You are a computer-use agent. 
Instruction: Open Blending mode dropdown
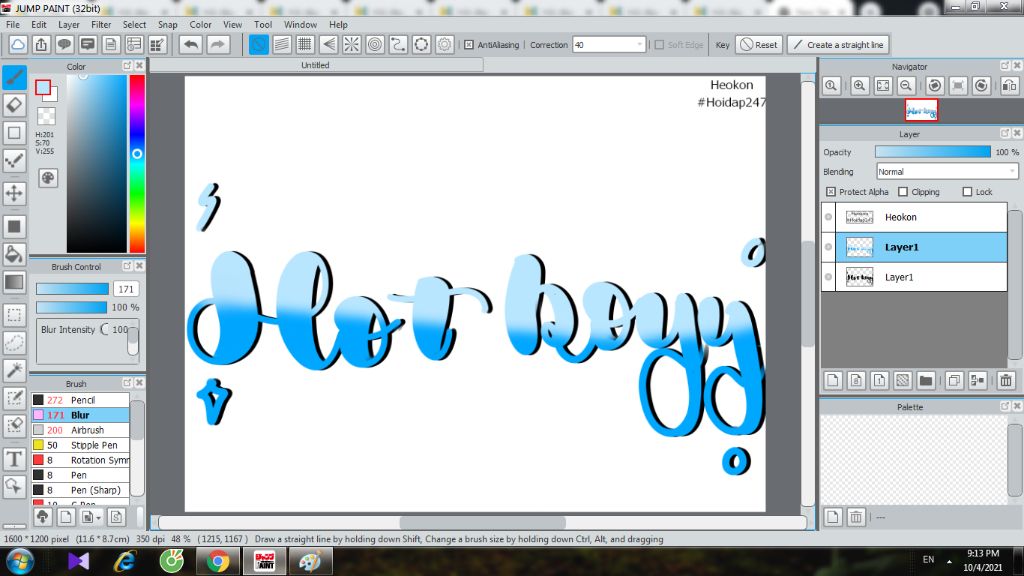pyautogui.click(x=947, y=172)
